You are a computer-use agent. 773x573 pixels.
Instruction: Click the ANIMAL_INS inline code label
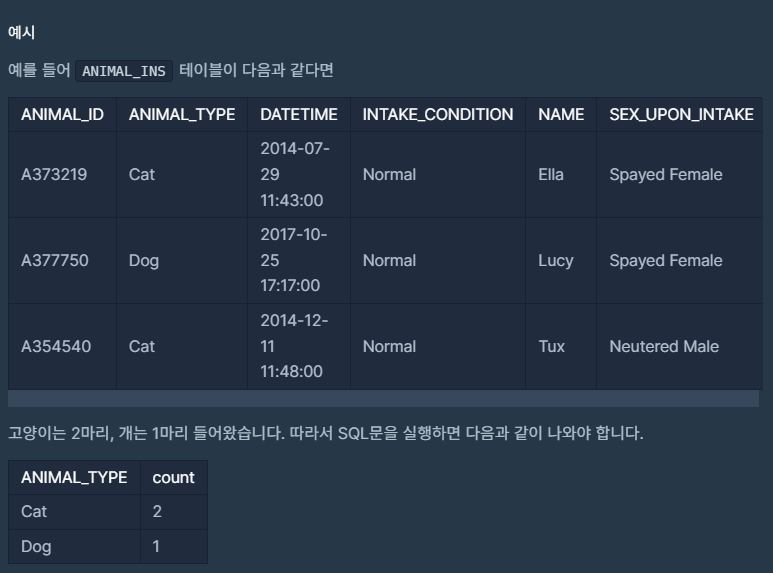tap(124, 71)
